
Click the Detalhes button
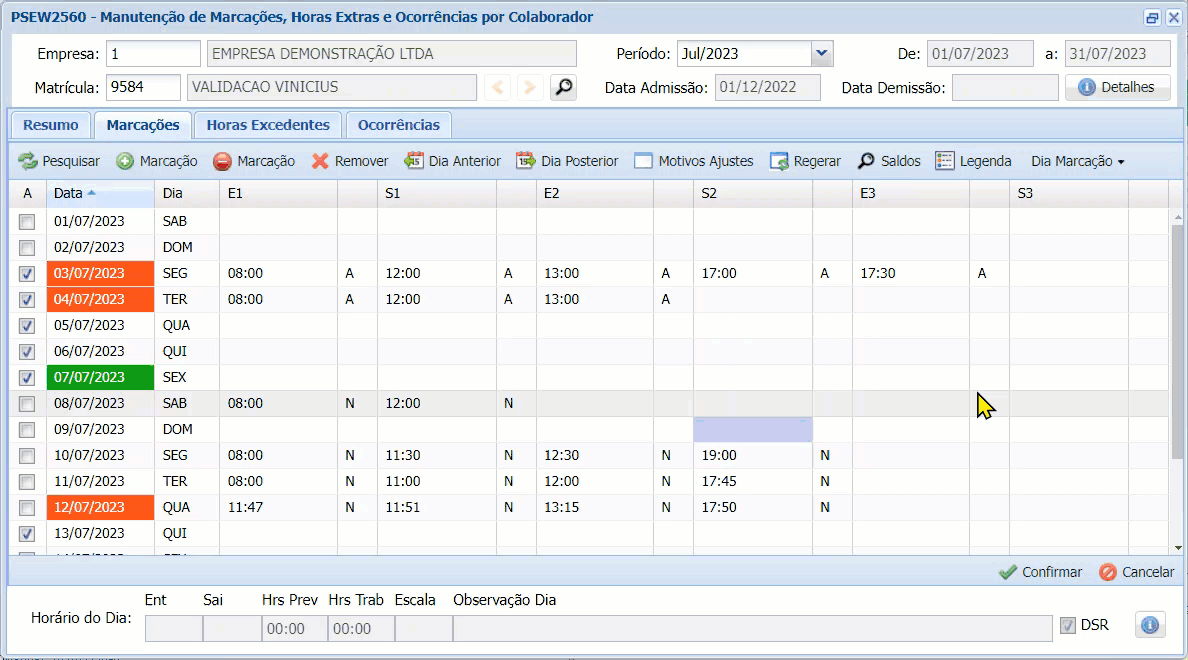pyautogui.click(x=1117, y=88)
